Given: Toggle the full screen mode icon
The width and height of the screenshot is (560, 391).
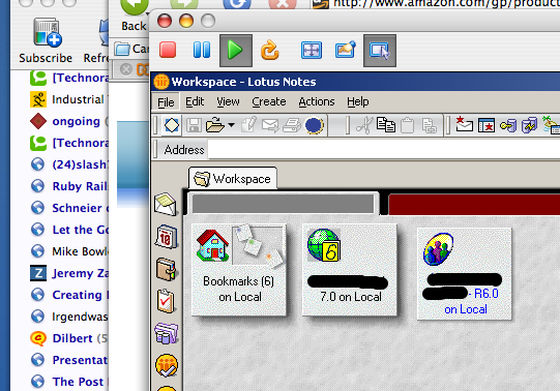Looking at the screenshot, I should click(x=311, y=50).
